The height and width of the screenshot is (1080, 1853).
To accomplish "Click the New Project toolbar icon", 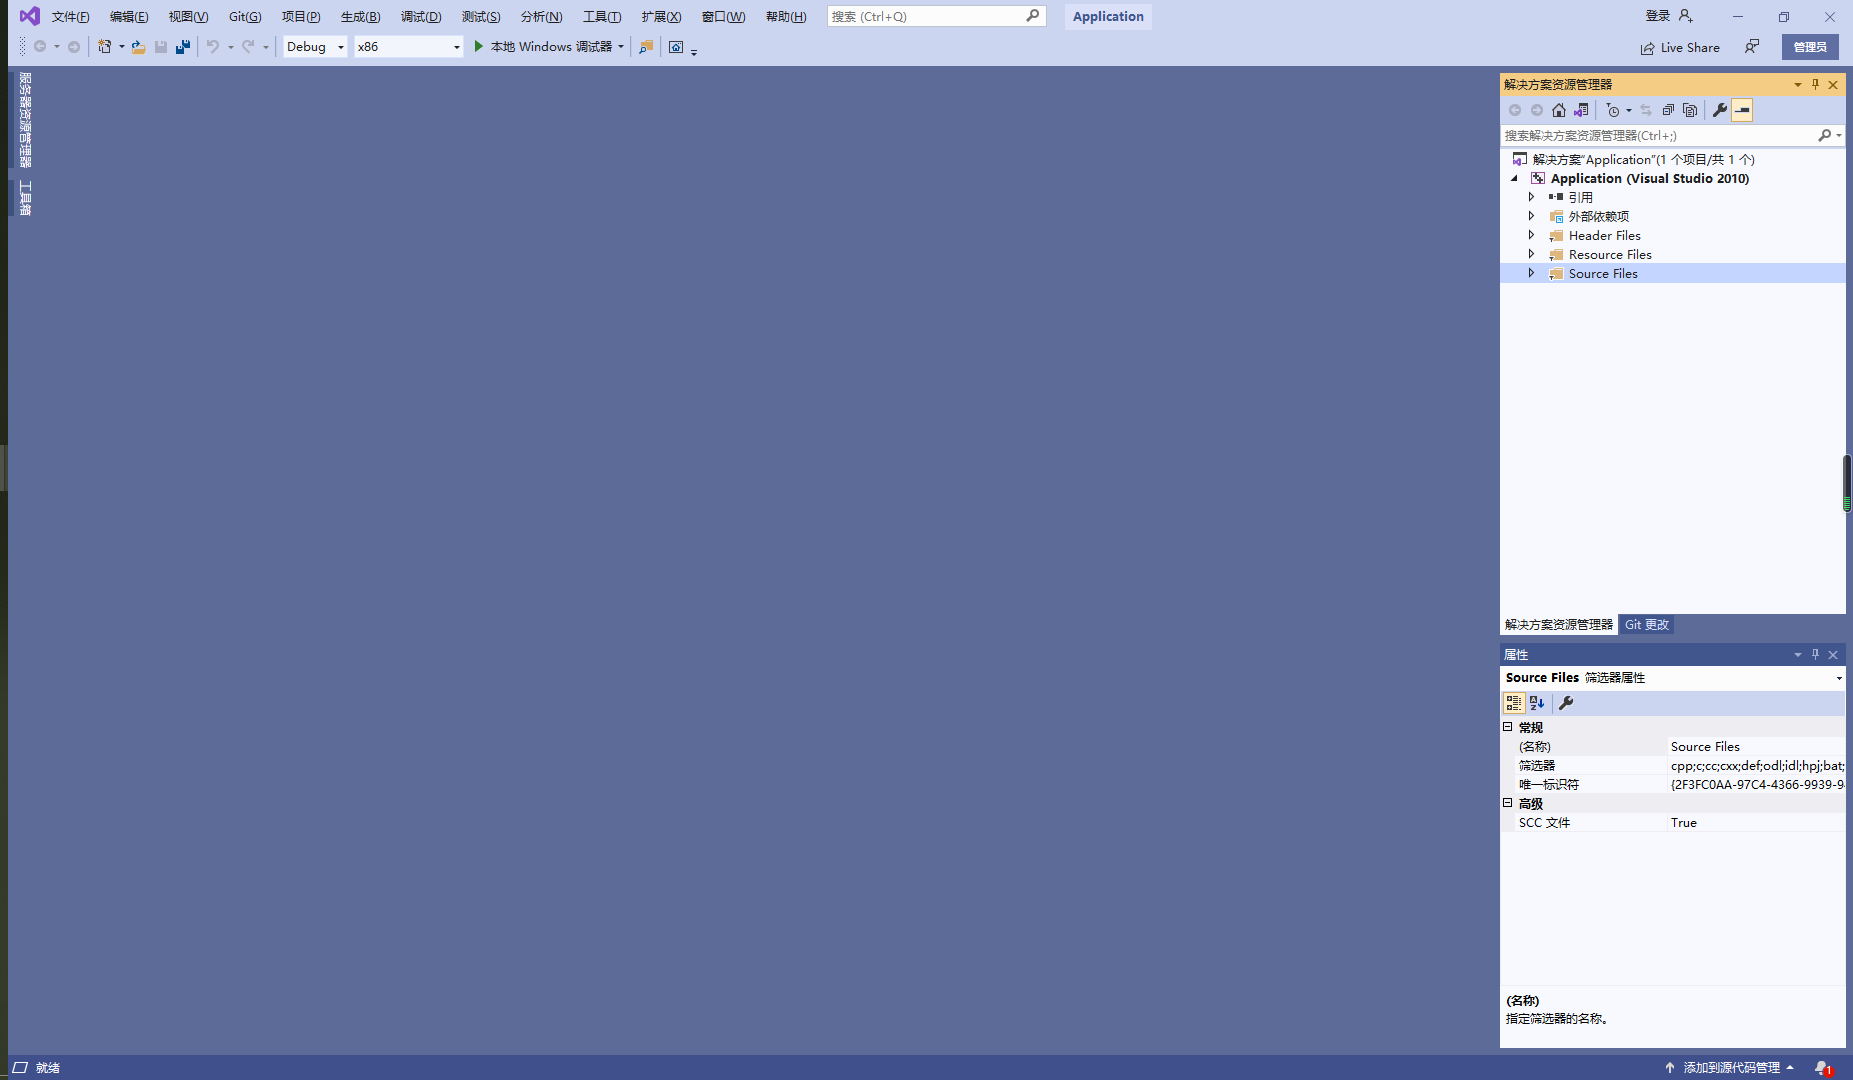I will (104, 47).
